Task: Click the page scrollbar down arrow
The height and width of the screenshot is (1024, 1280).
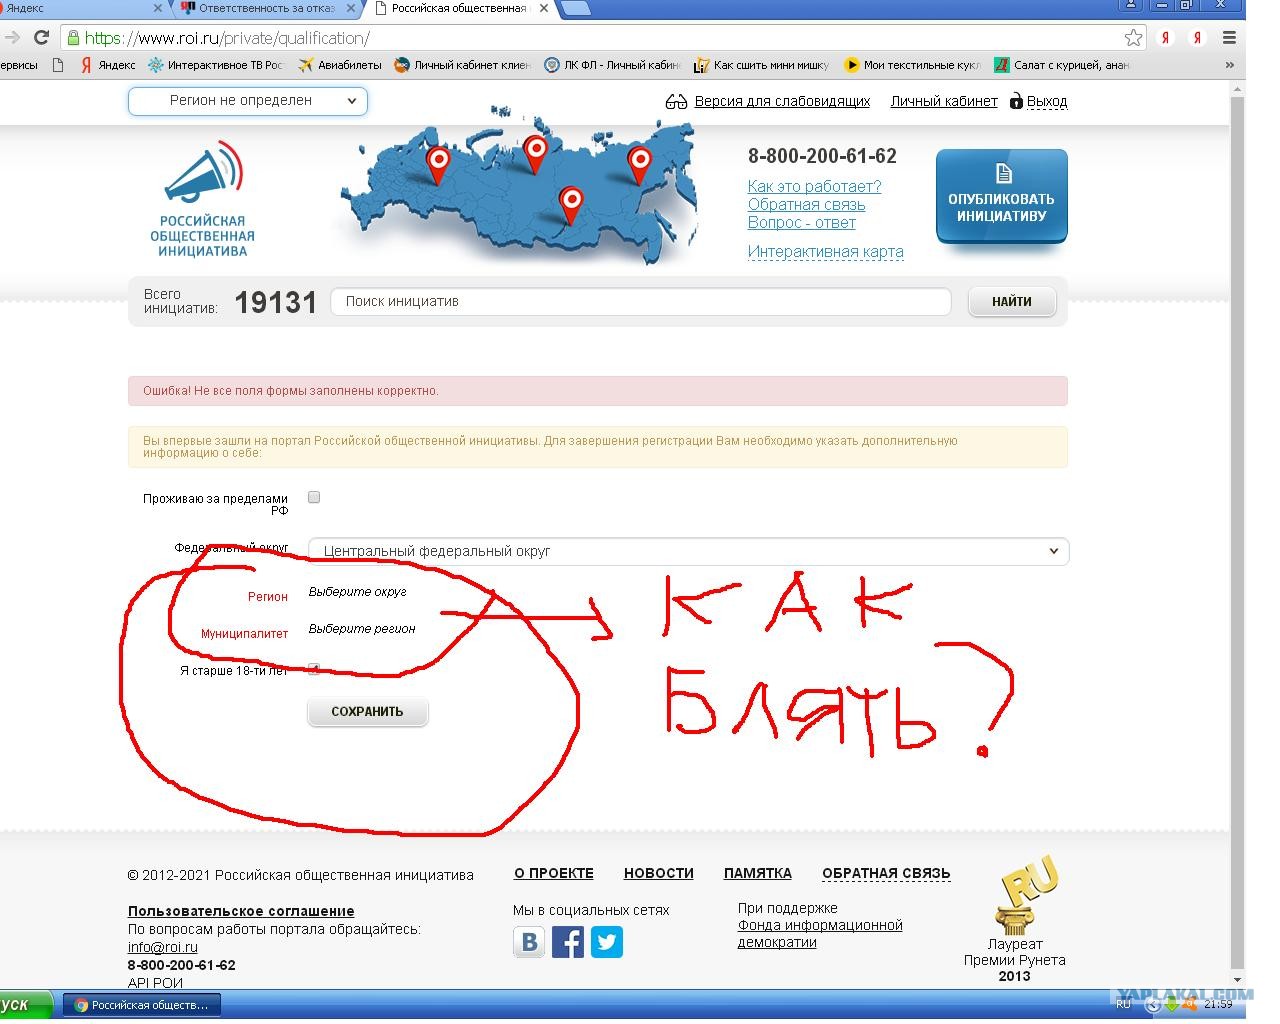Action: (x=1238, y=980)
